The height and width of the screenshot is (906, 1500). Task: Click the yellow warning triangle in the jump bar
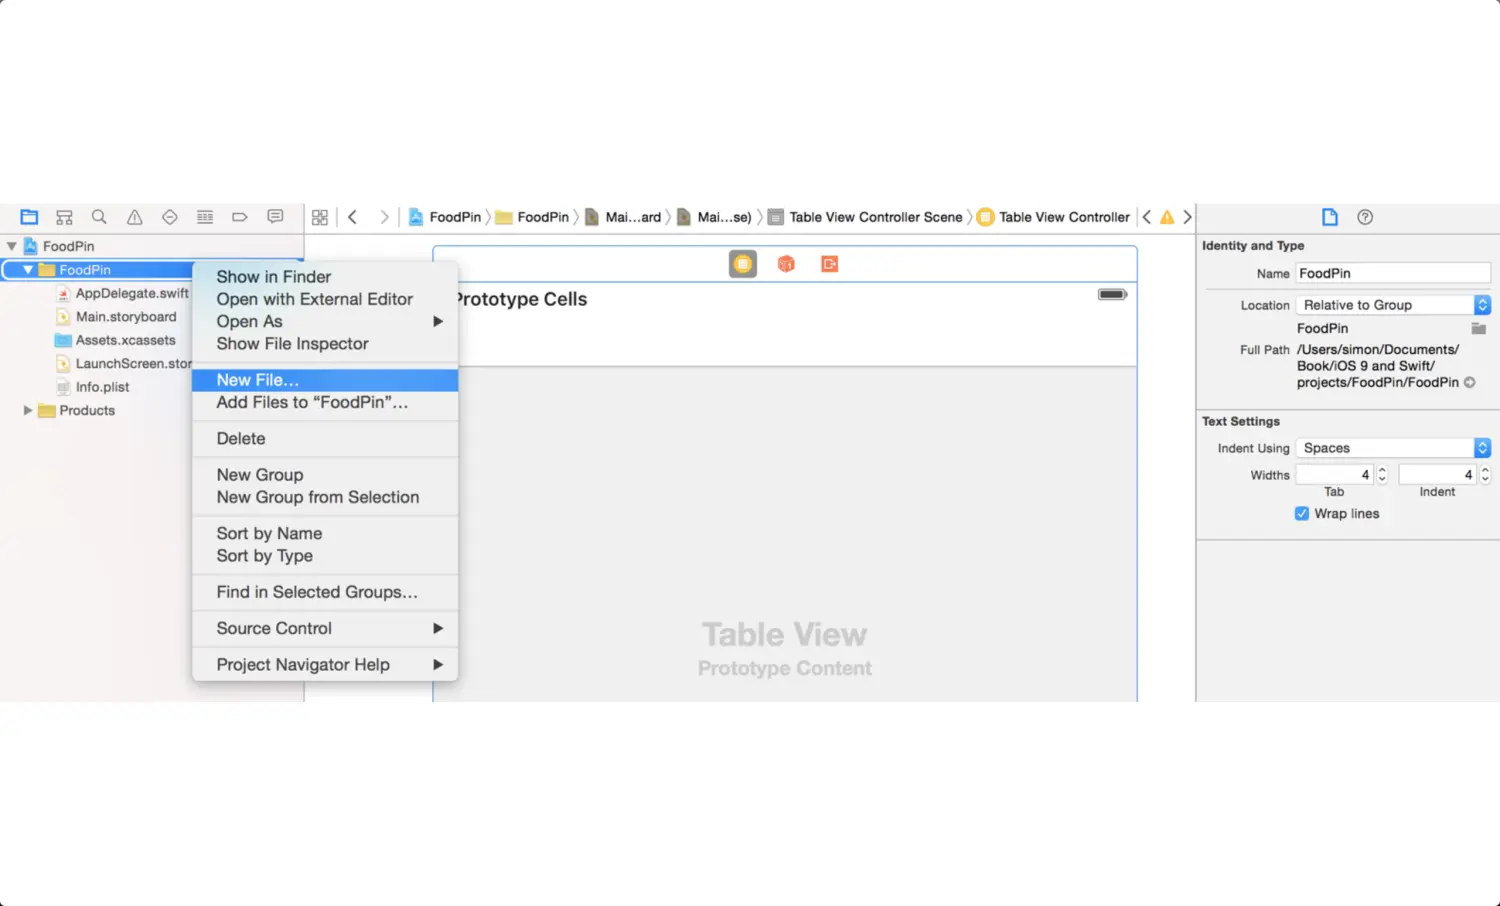tap(1167, 217)
